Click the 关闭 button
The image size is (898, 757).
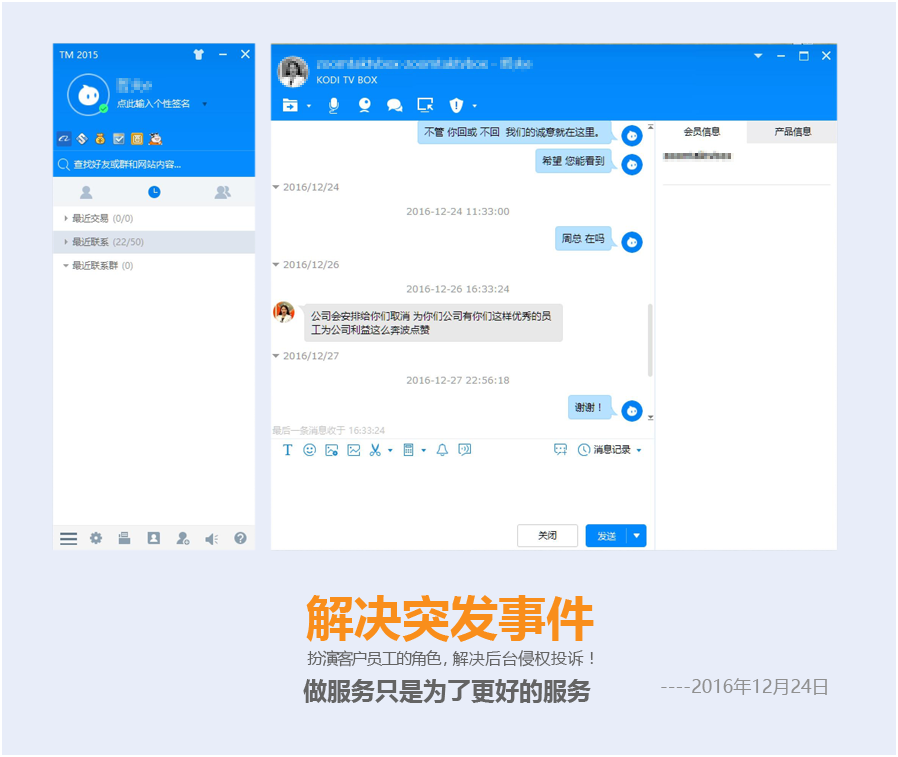pos(547,536)
